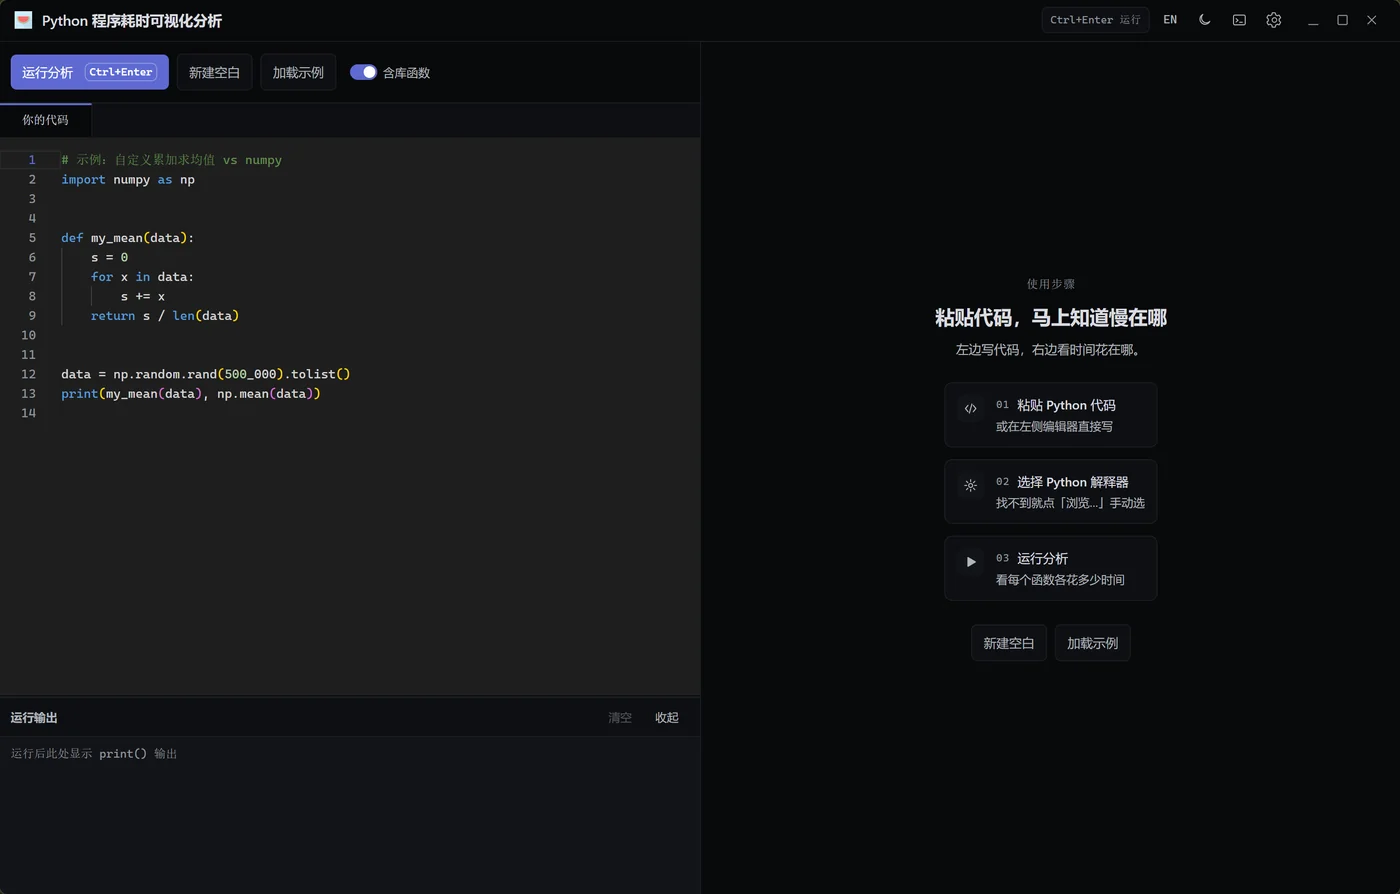Click the output placeholder 运行后此处显示 print() 输出

pyautogui.click(x=94, y=754)
